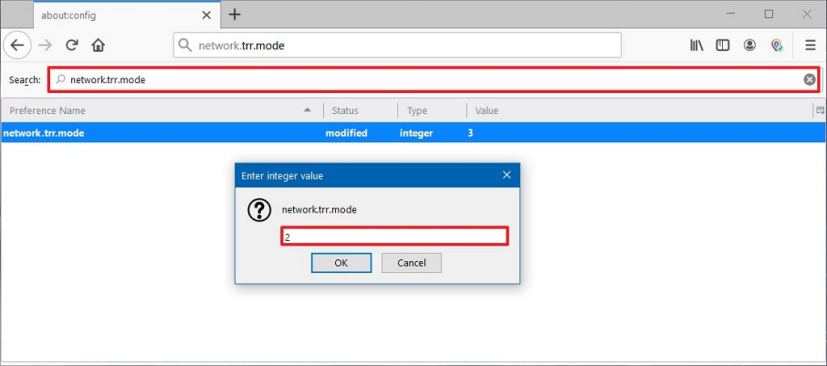Select the network.trr.mode preference row

413,133
